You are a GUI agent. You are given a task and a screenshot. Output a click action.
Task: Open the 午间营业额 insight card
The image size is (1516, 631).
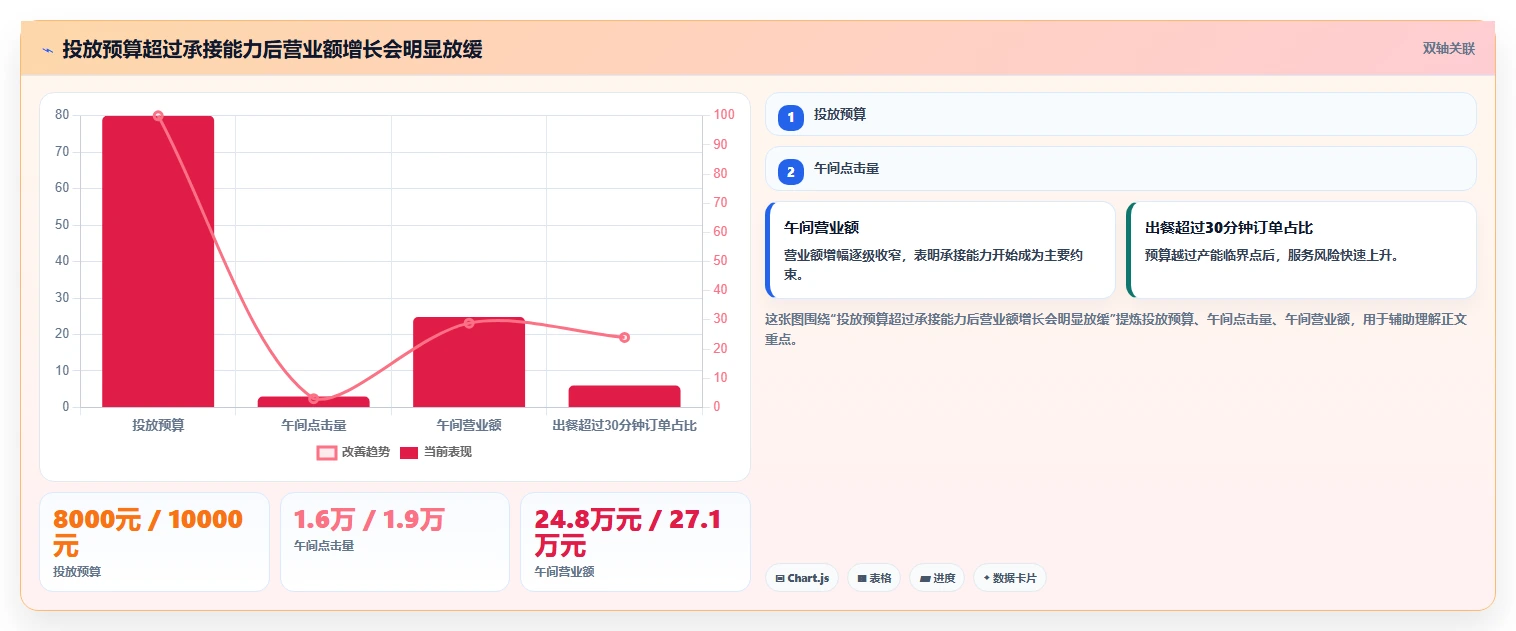tap(940, 250)
